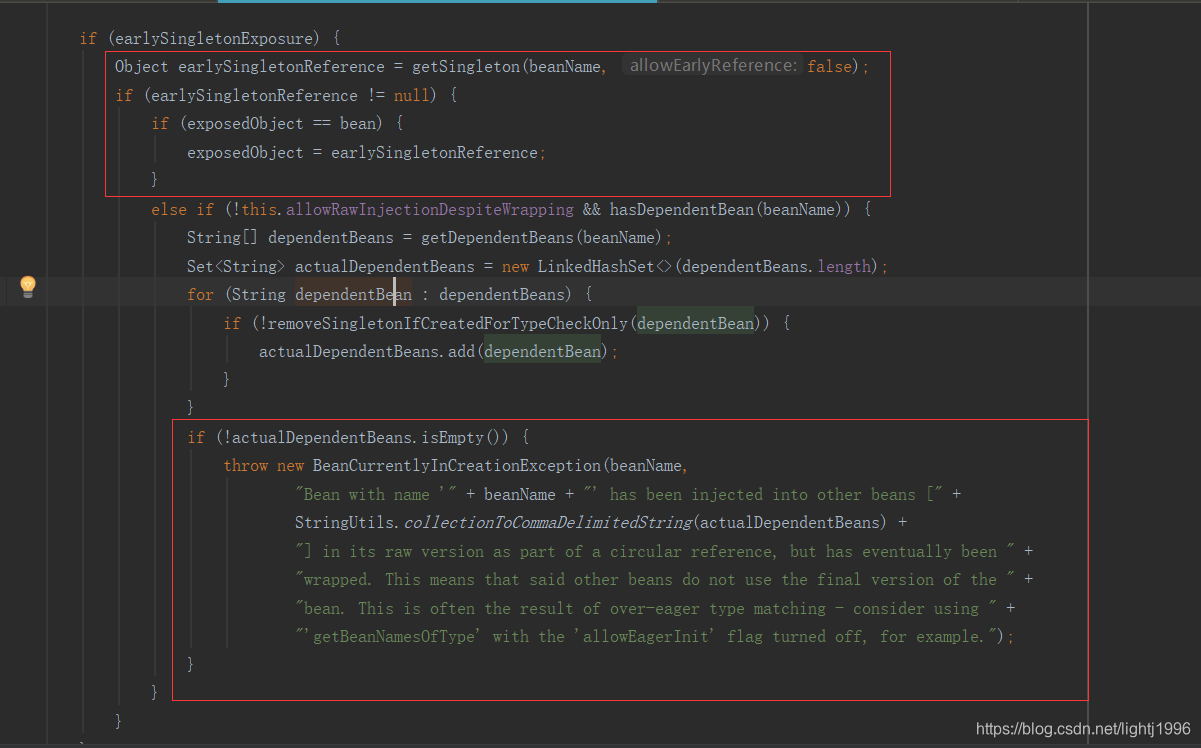Click string containing 'circular reference'
Image resolution: width=1201 pixels, height=748 pixels.
pyautogui.click(x=654, y=552)
